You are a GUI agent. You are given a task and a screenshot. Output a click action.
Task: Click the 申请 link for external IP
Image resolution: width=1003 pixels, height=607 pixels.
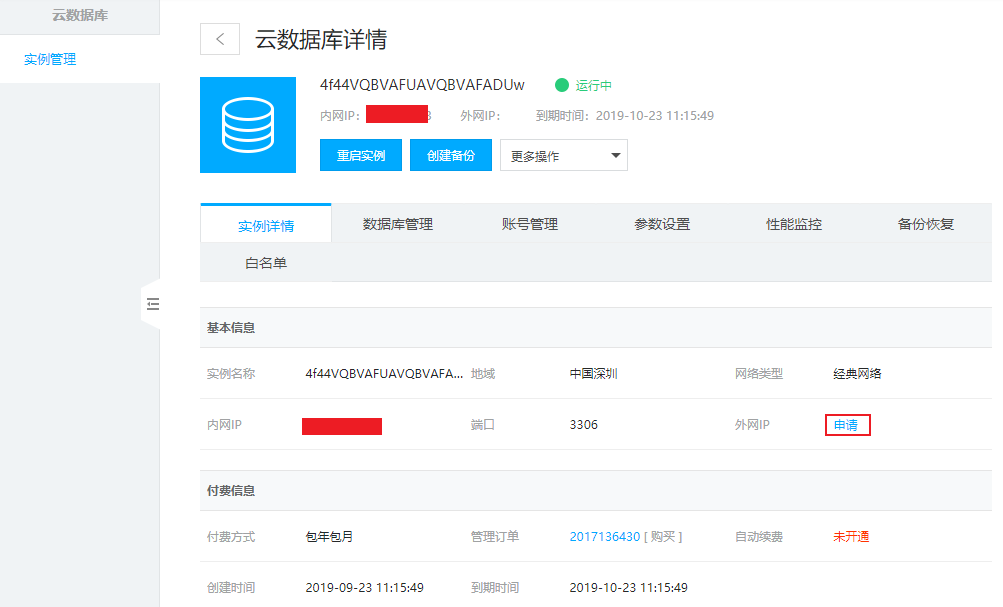(x=846, y=425)
